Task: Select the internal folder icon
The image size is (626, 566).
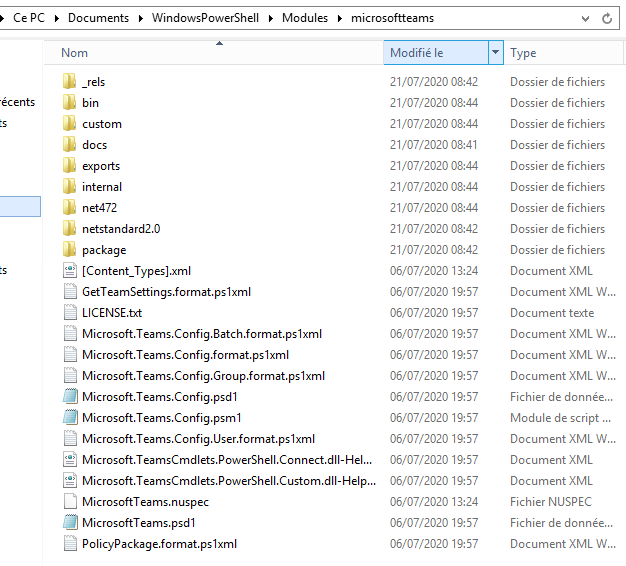Action: pyautogui.click(x=69, y=186)
